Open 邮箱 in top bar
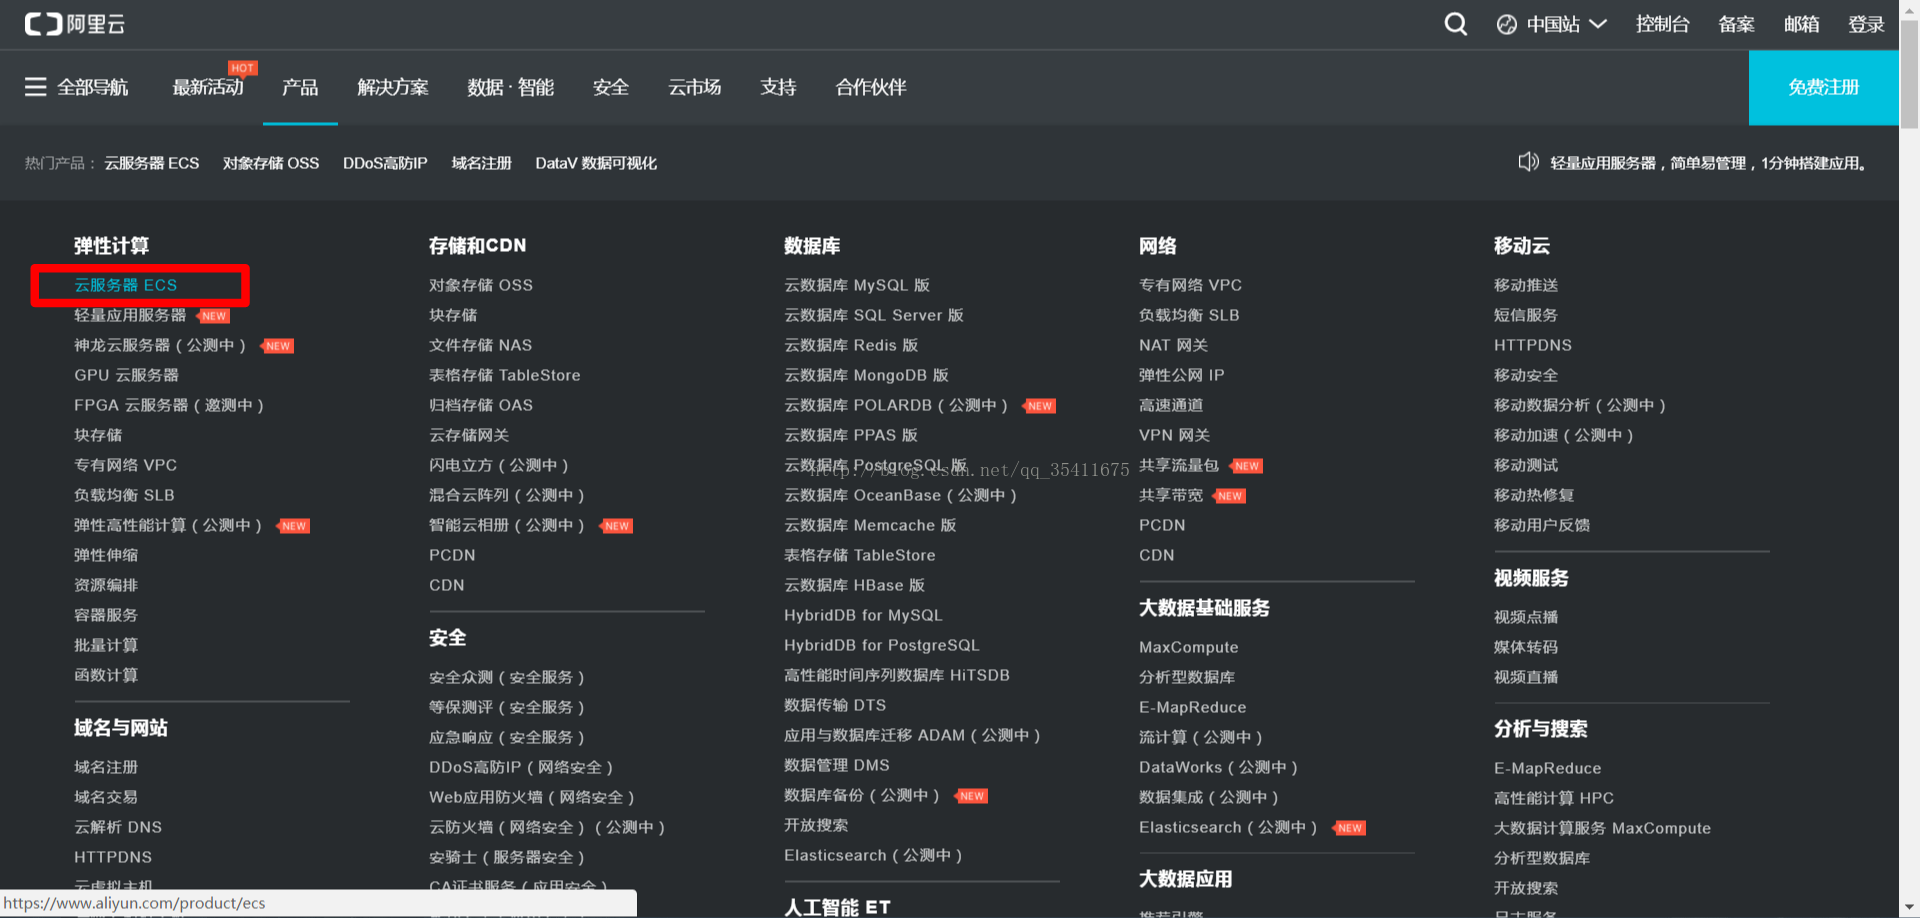The height and width of the screenshot is (918, 1920). 1802,24
